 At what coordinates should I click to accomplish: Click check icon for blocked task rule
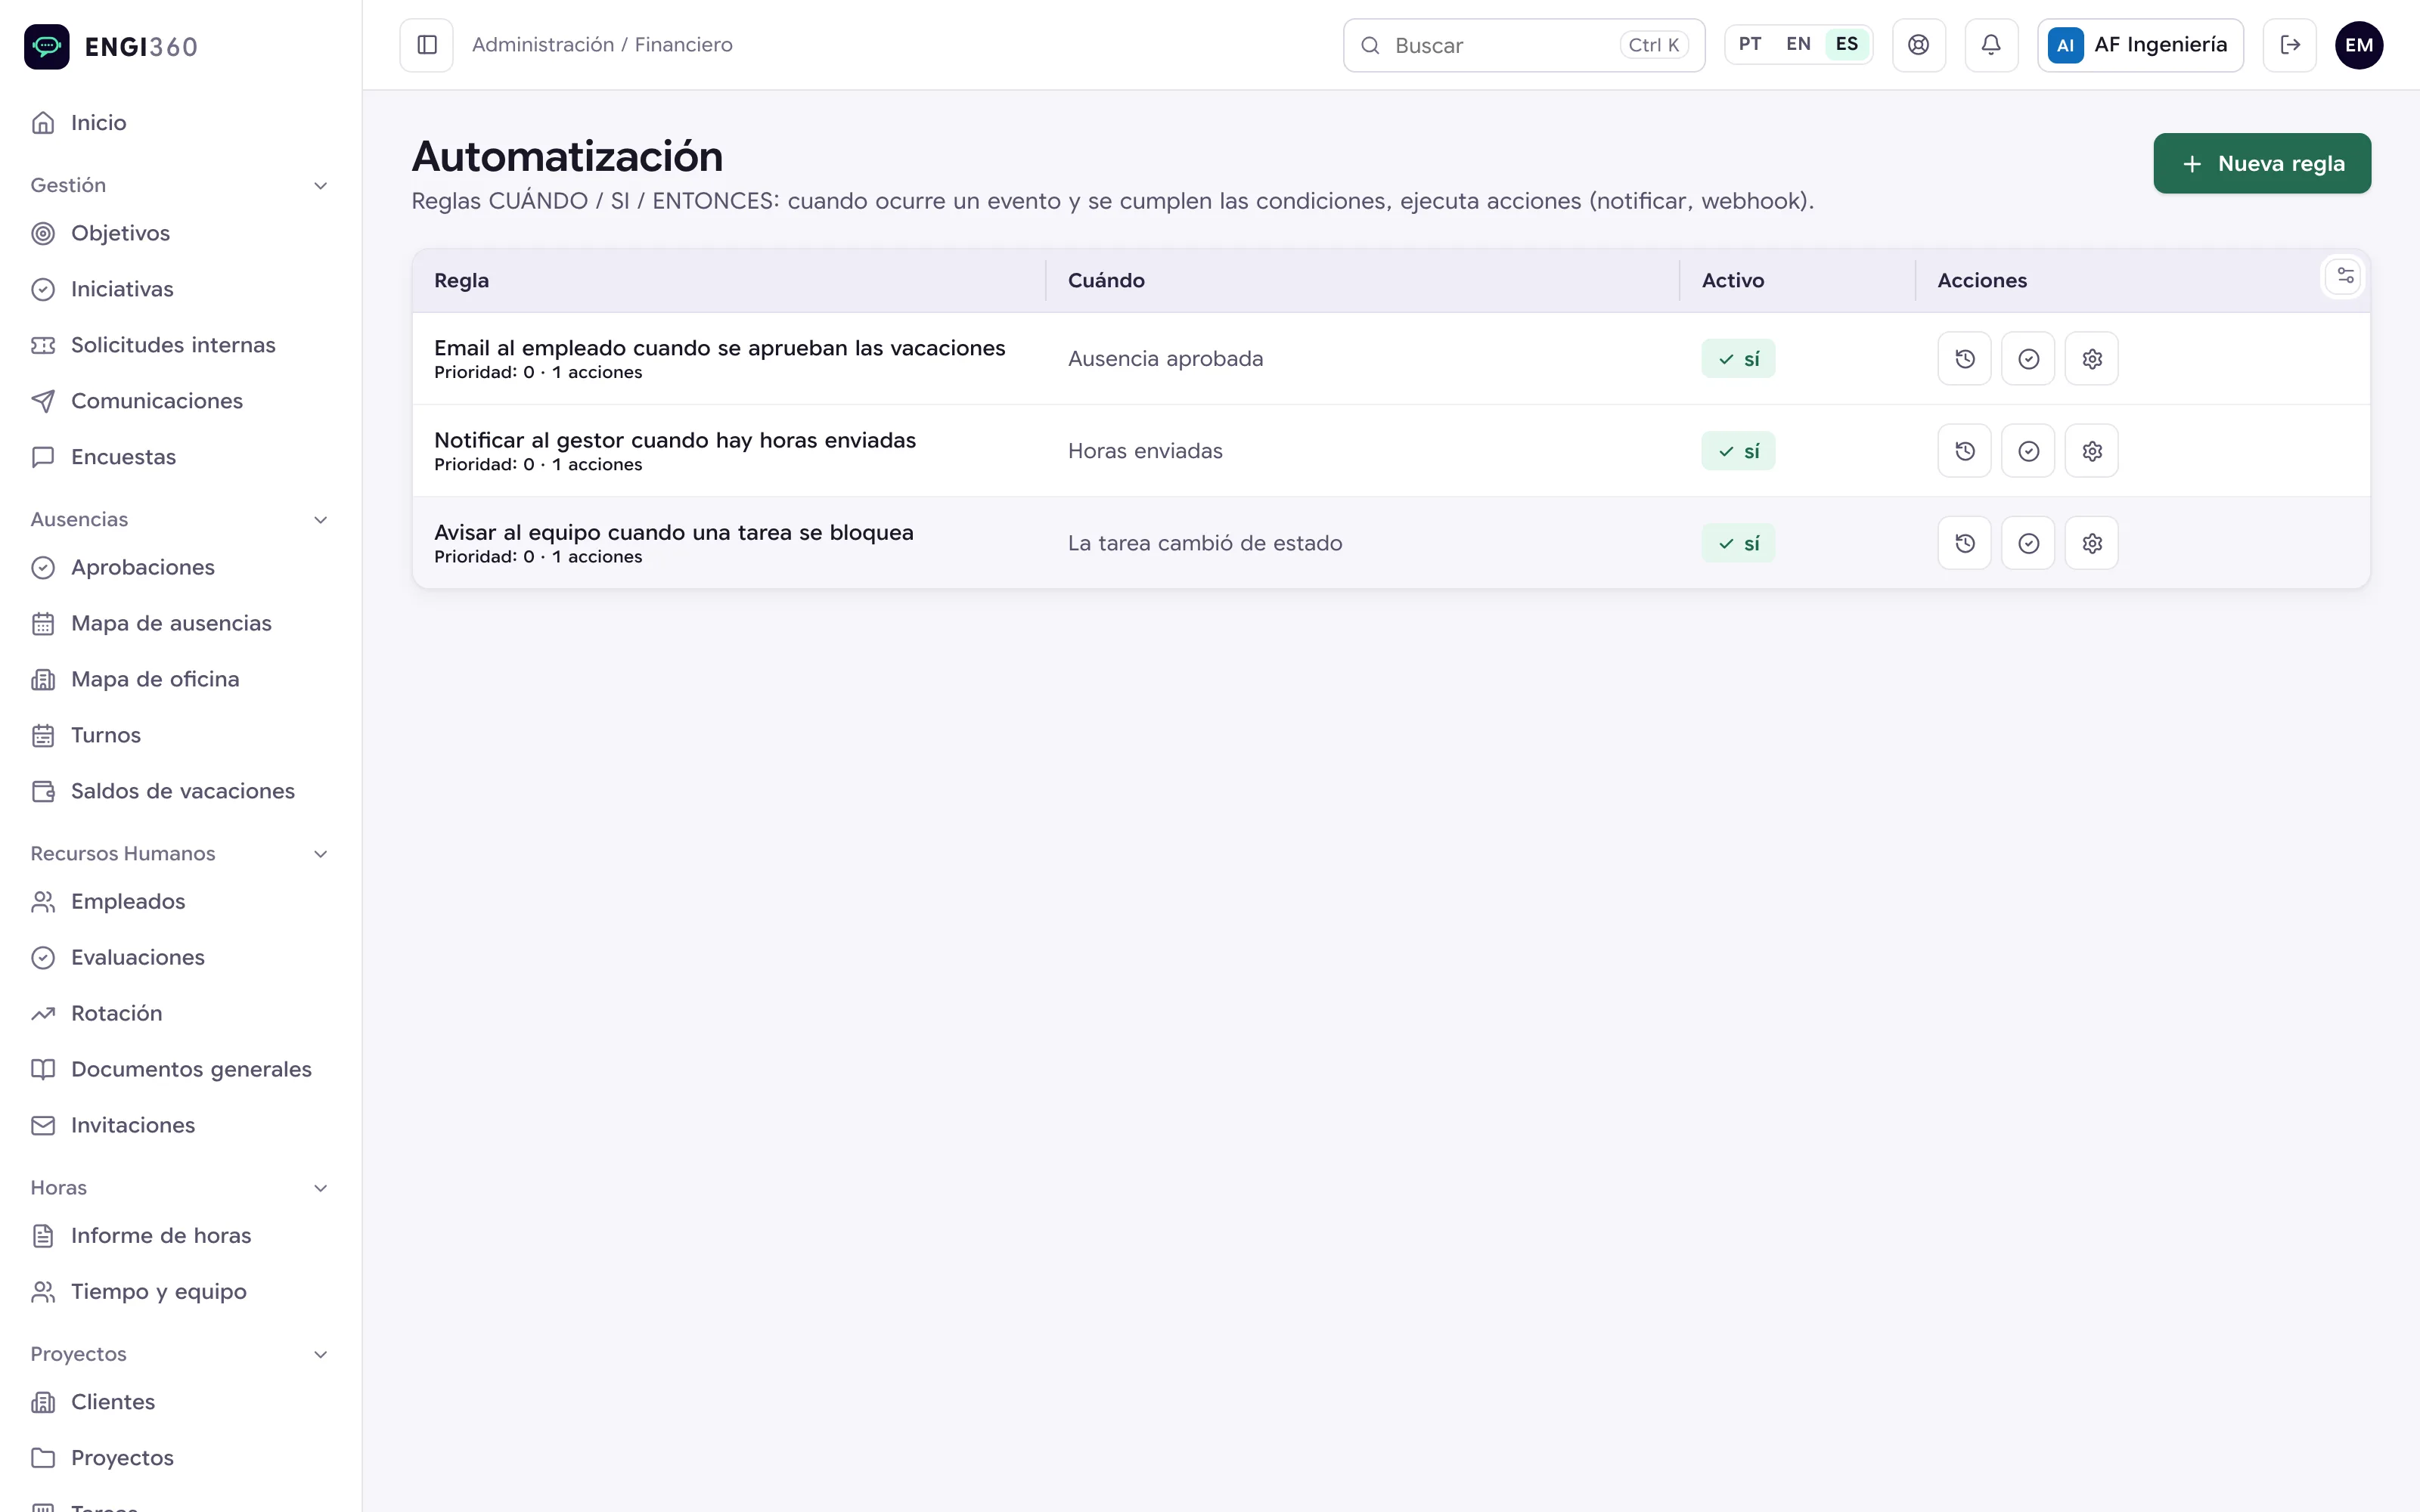(2028, 543)
